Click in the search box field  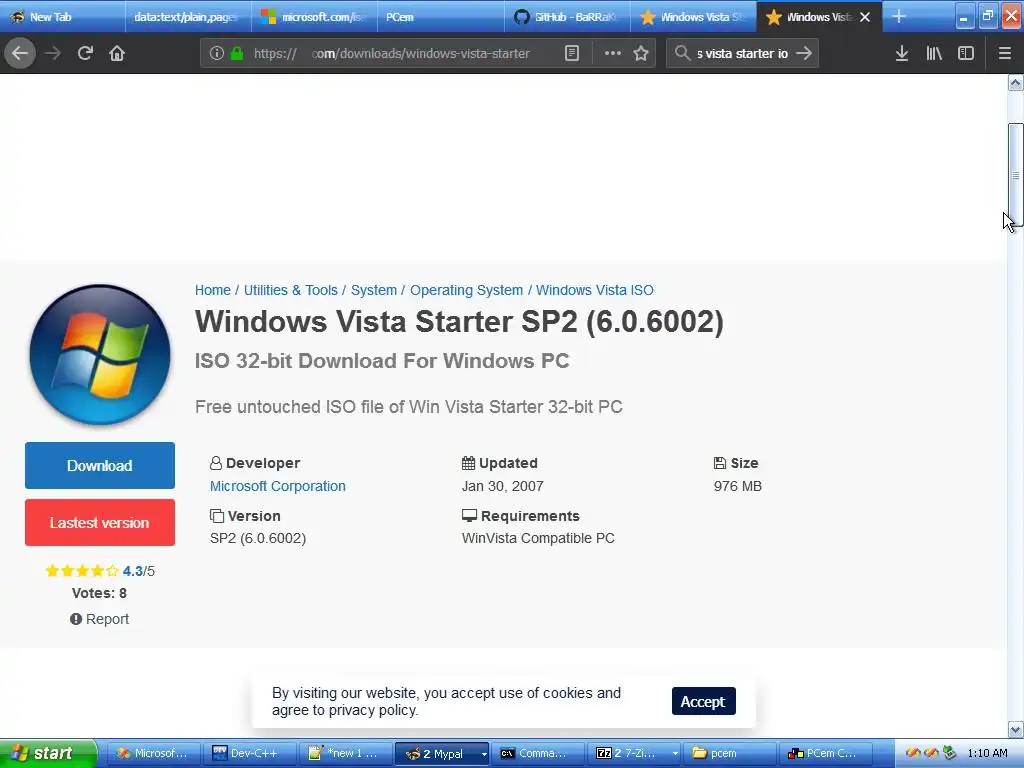742,54
